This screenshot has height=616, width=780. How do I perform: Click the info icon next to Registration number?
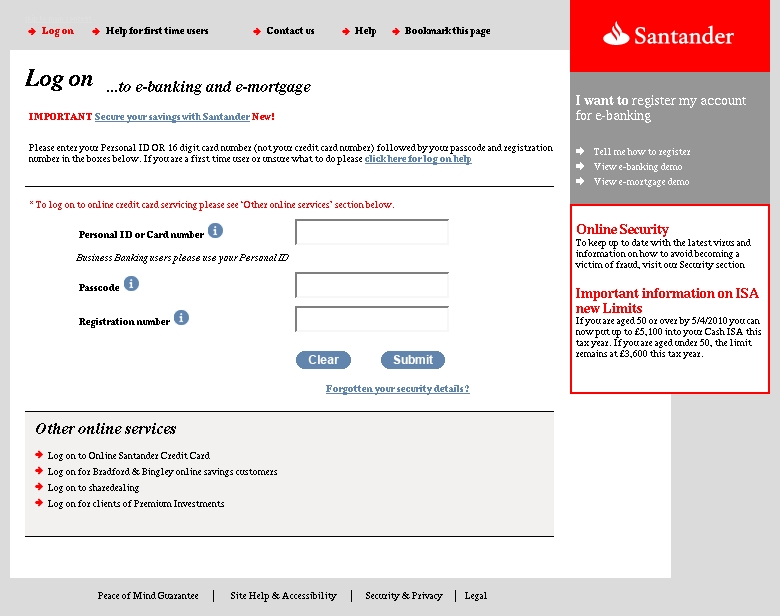(181, 317)
